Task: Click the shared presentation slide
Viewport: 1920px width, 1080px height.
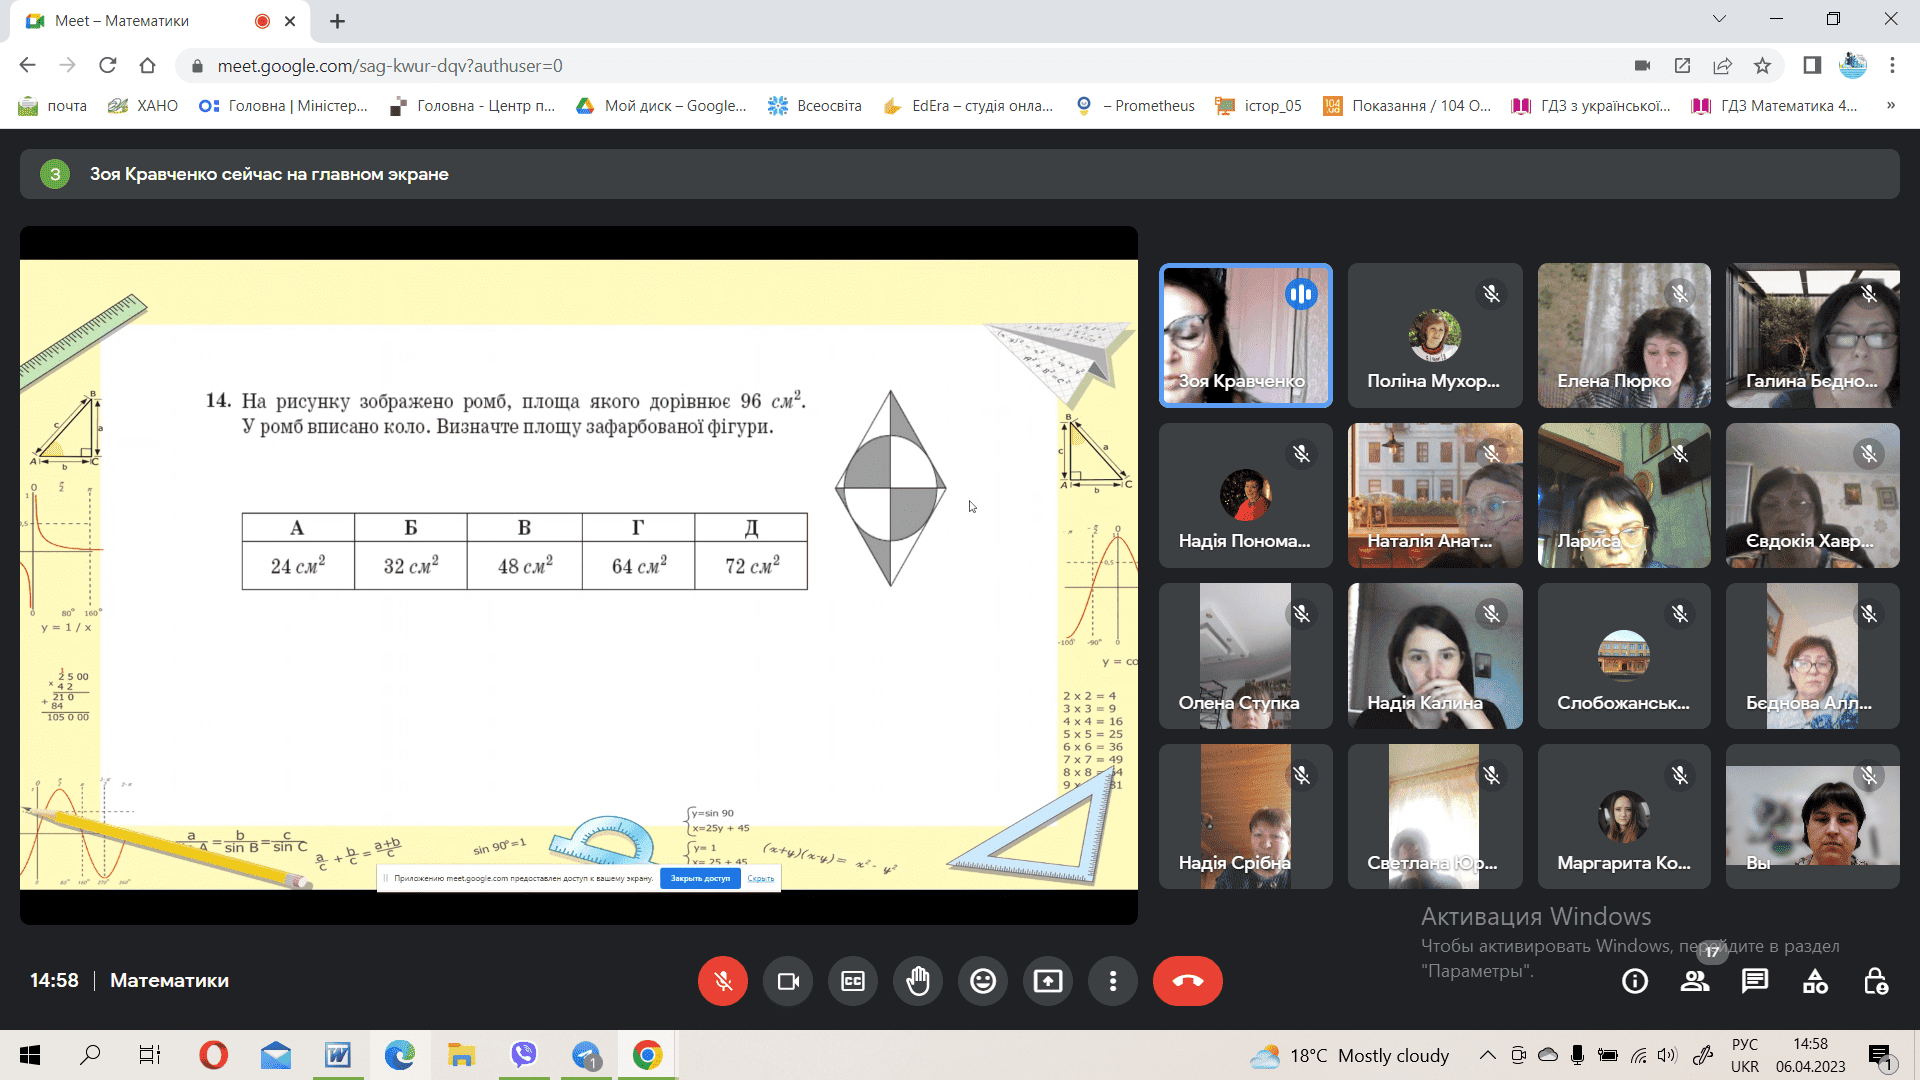Action: click(579, 575)
